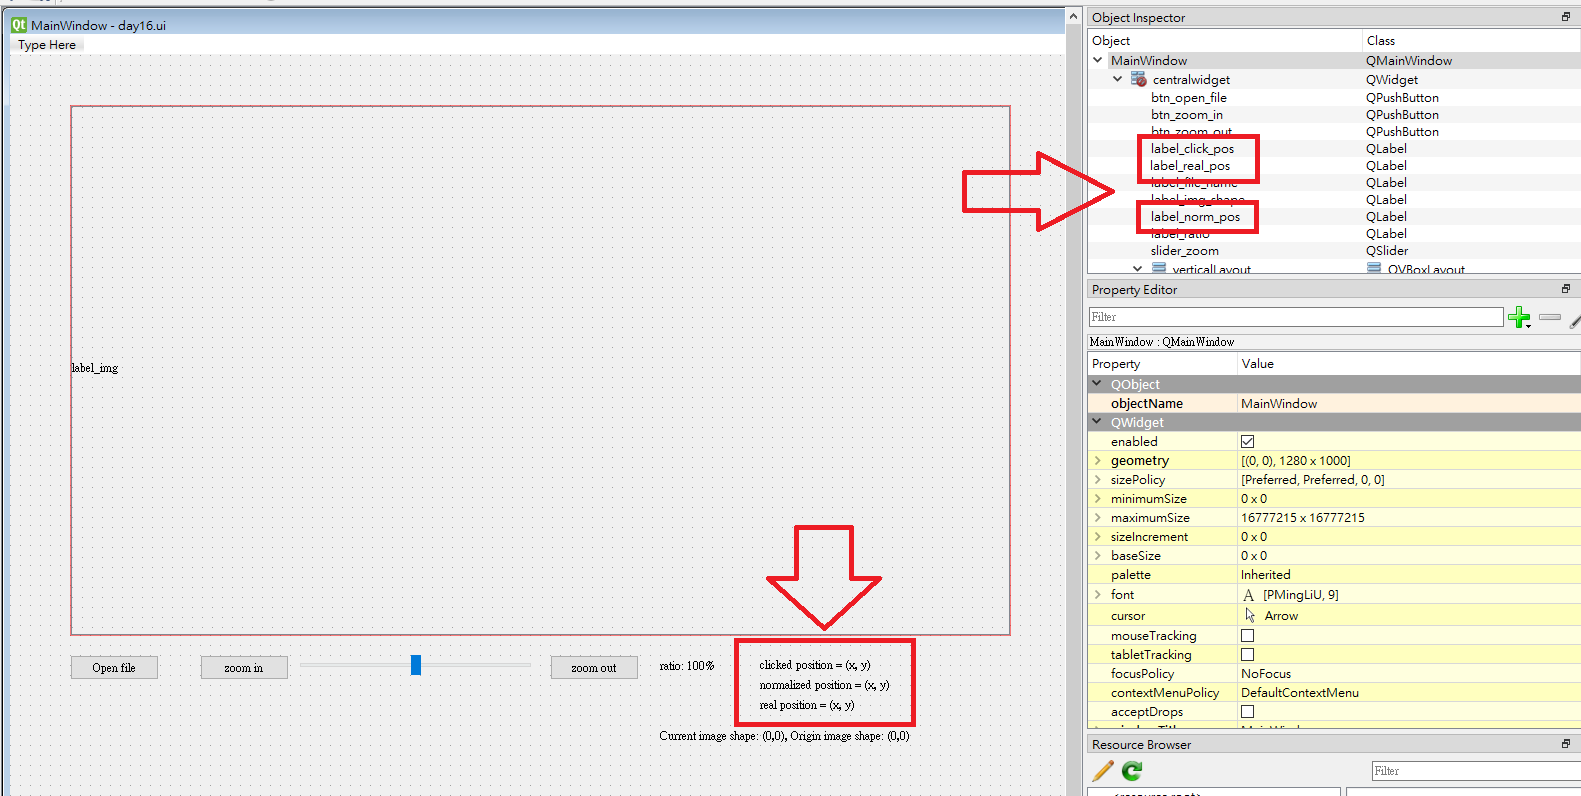Click the centralwidget layout icon

click(x=1139, y=79)
